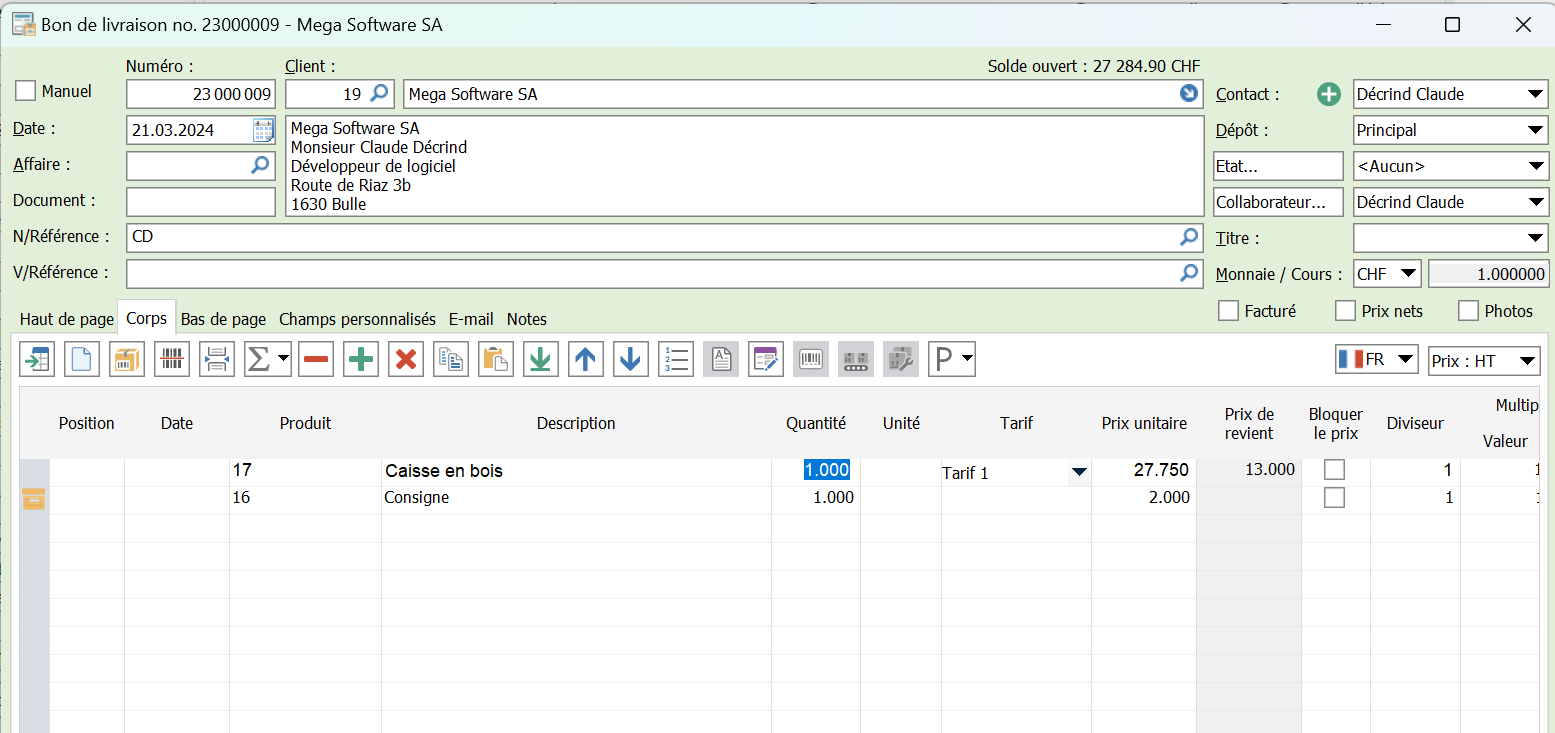The width and height of the screenshot is (1555, 733).
Task: Open the E-mail tab
Action: click(x=471, y=319)
